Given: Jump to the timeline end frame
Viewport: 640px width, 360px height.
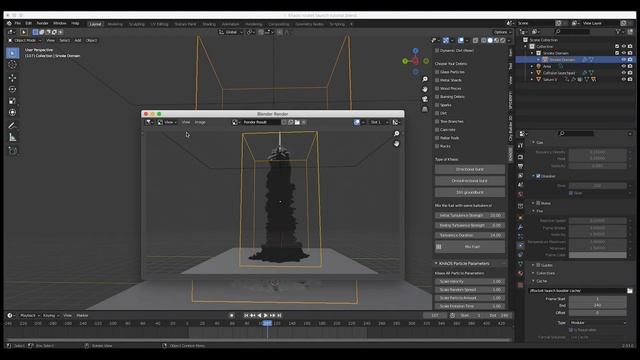Looking at the screenshot, I should coord(279,316).
